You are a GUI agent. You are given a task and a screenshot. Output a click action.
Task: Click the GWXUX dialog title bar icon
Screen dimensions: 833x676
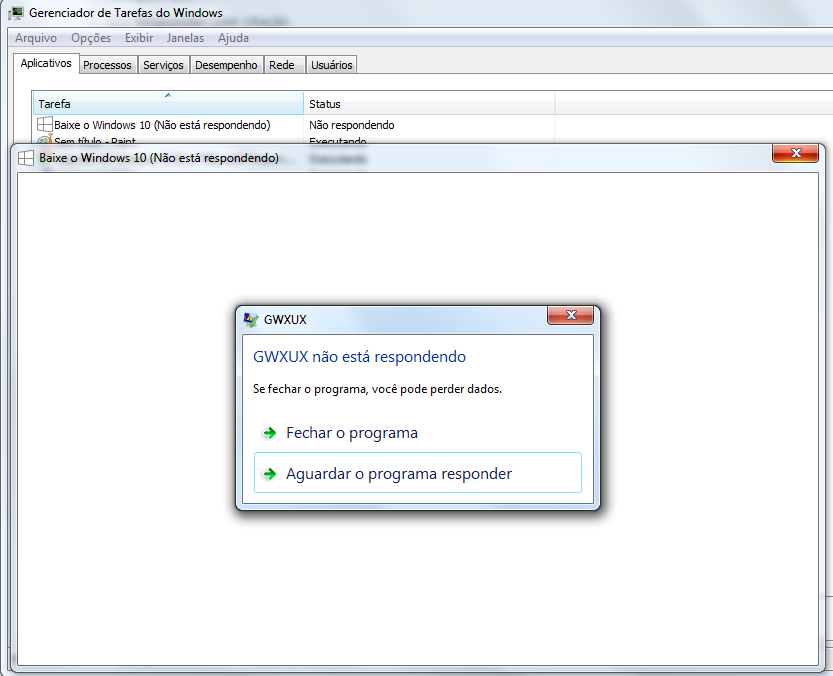[251, 319]
